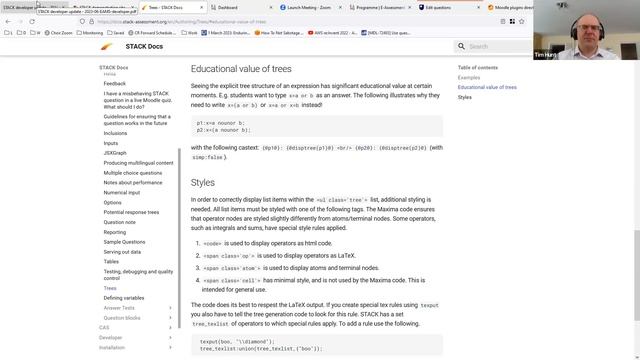The width and height of the screenshot is (640, 360).
Task: Expand the Installation section chevron
Action: [171, 348]
